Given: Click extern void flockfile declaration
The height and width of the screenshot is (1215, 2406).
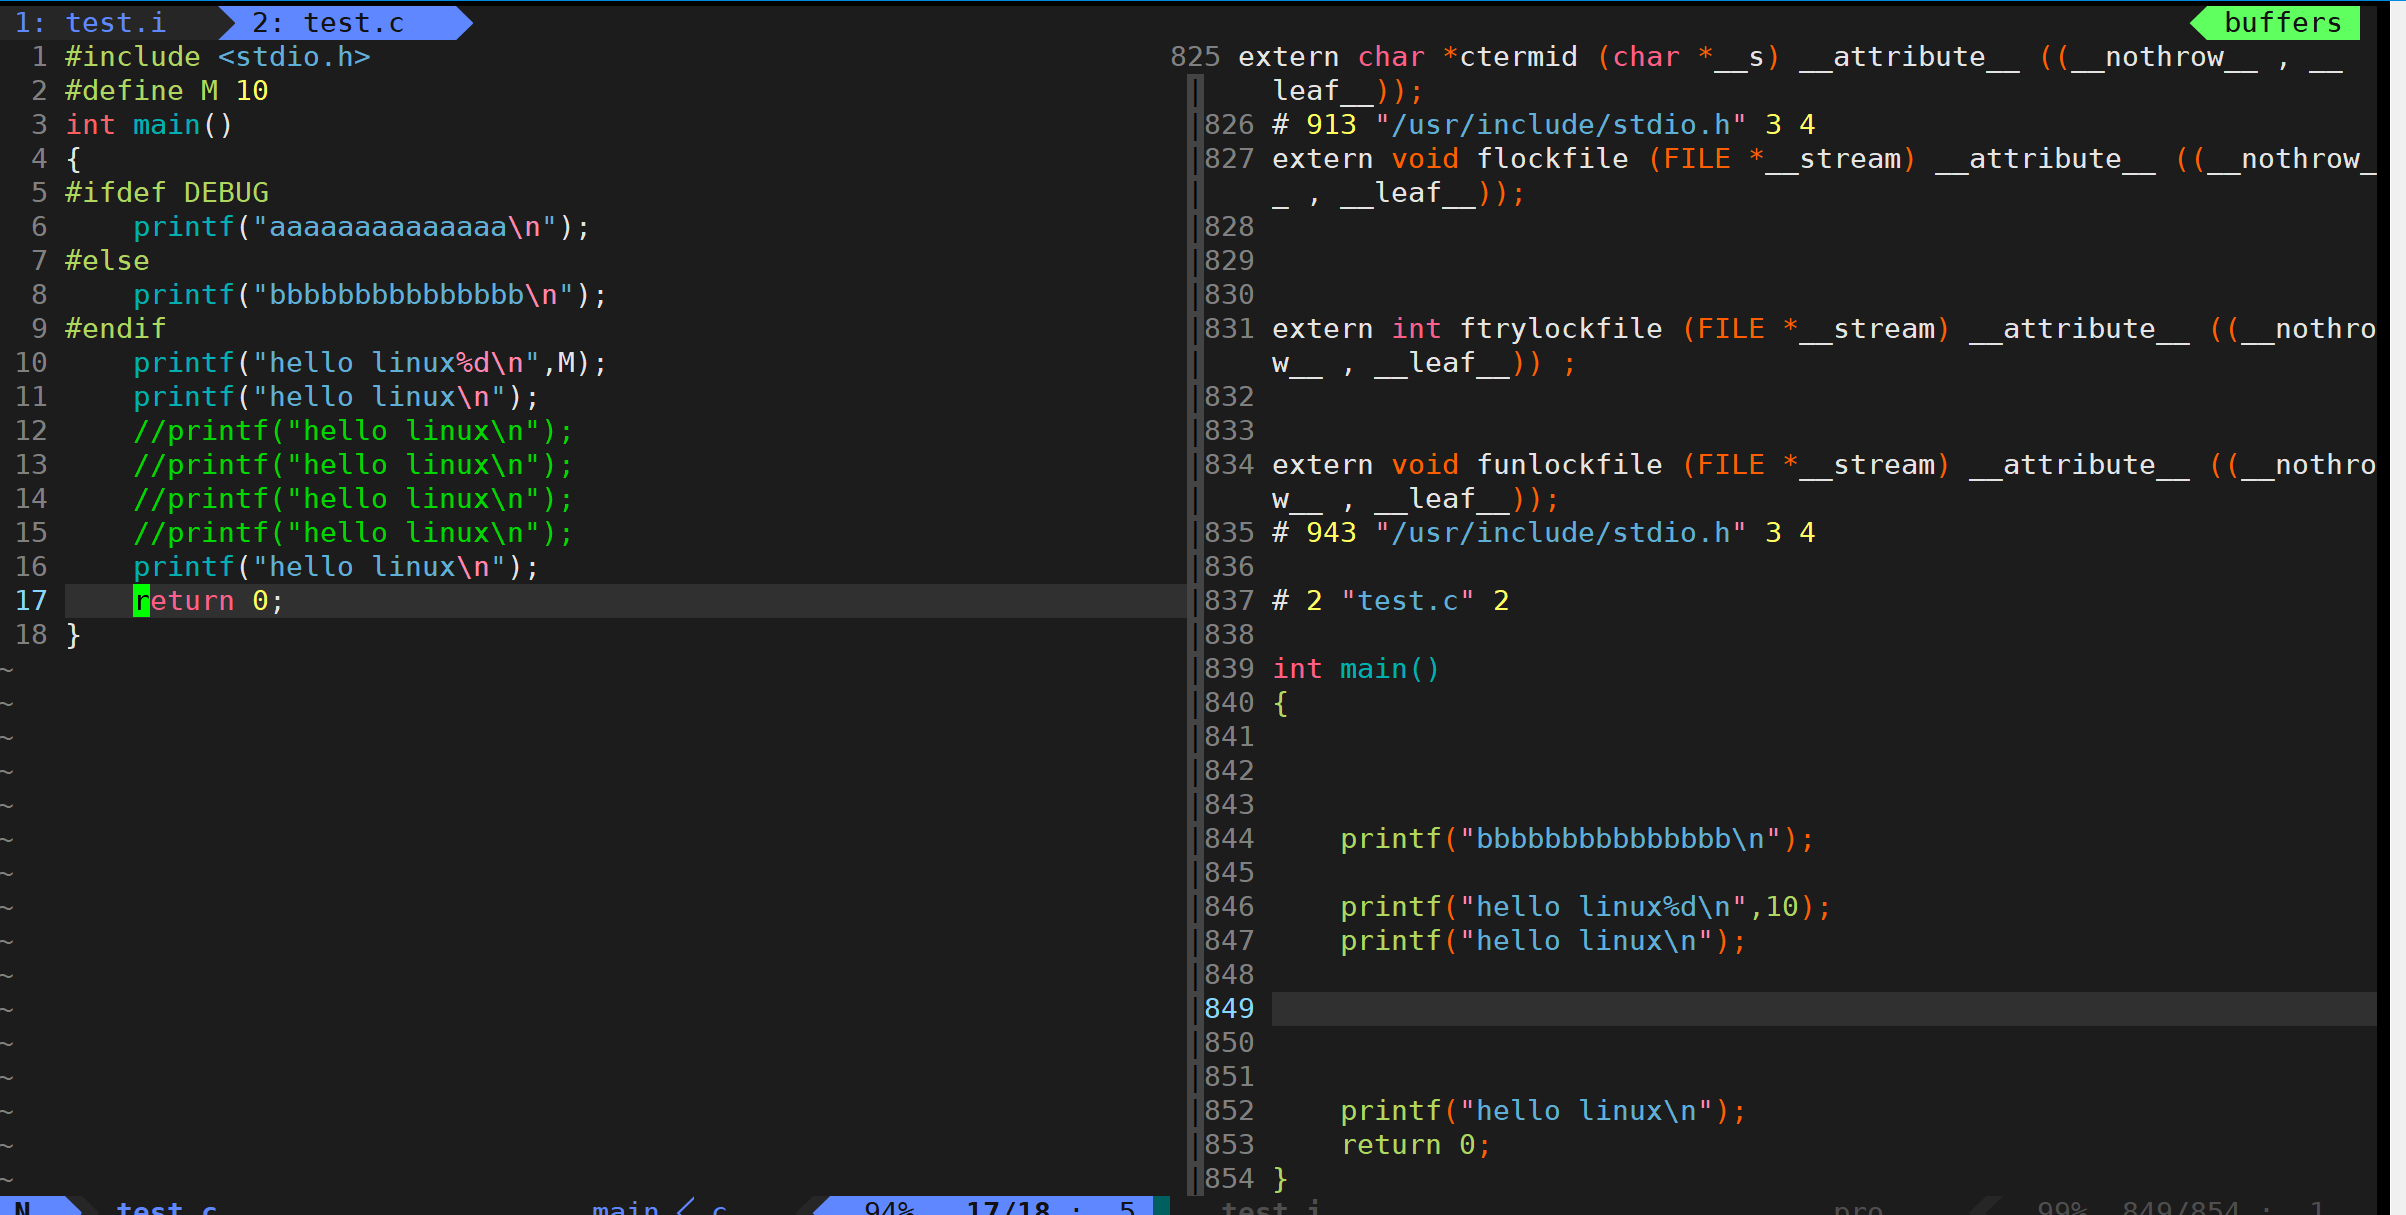Looking at the screenshot, I should 1824,176.
